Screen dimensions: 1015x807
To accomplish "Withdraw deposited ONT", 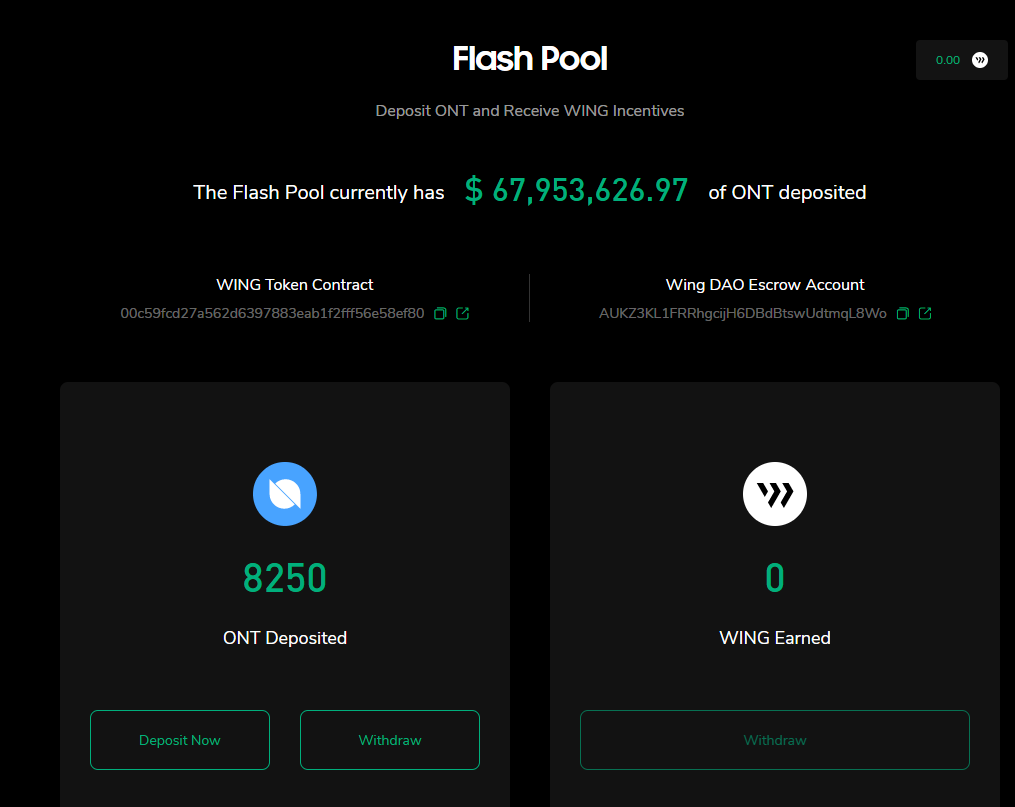I will [x=390, y=740].
